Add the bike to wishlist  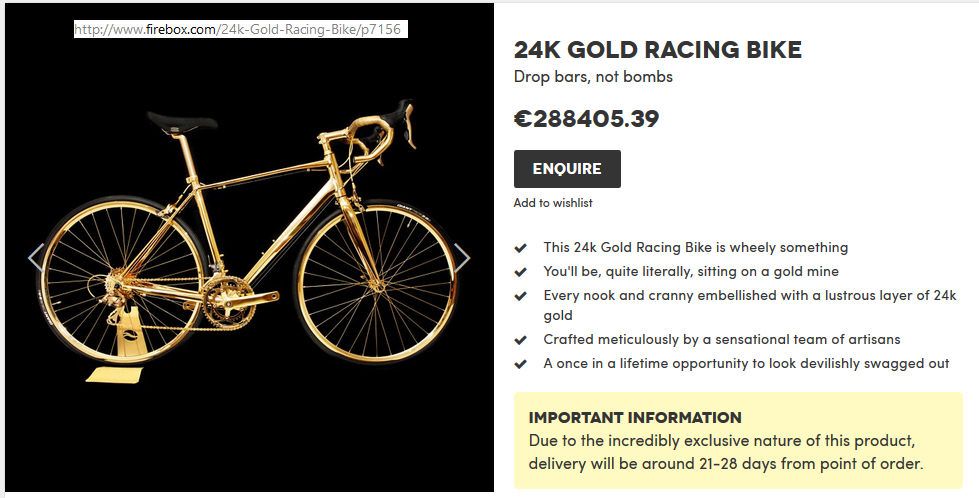point(553,203)
